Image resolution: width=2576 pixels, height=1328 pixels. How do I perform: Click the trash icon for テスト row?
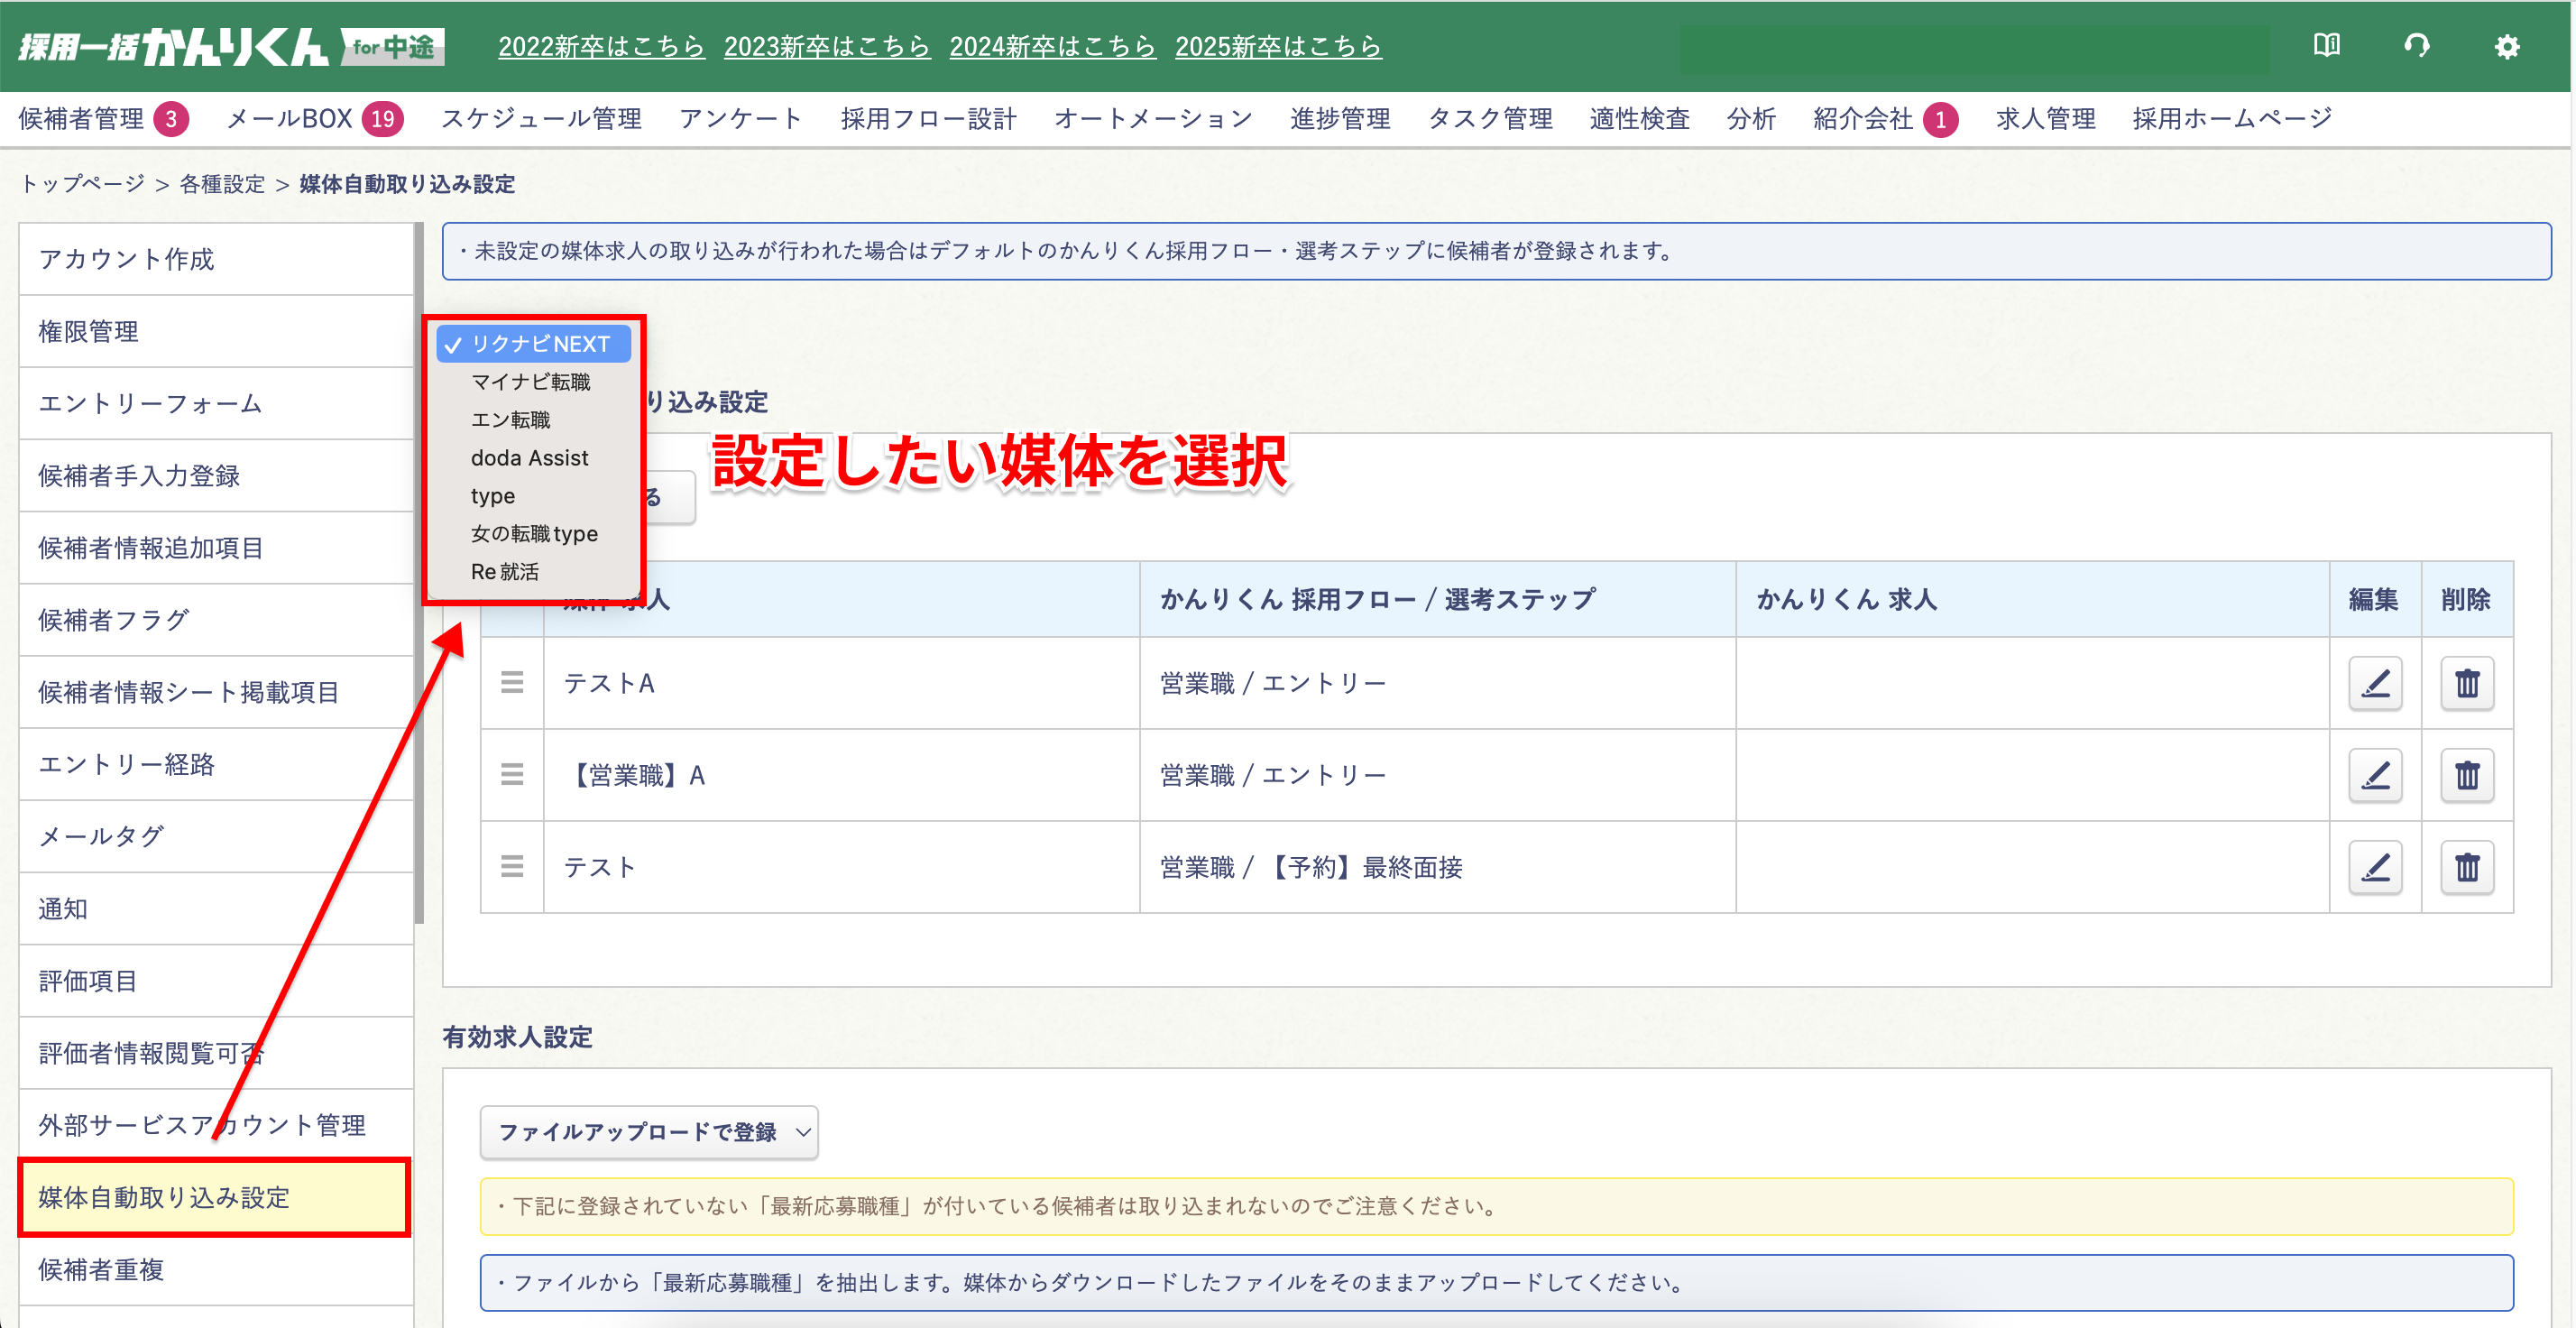tap(2467, 867)
